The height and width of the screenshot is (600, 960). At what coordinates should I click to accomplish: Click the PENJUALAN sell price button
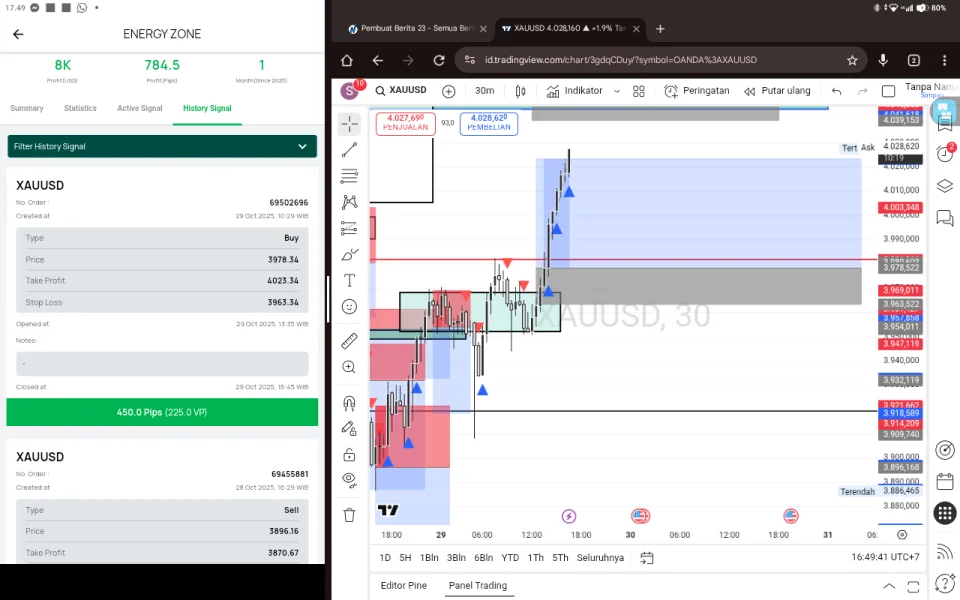[x=405, y=122]
